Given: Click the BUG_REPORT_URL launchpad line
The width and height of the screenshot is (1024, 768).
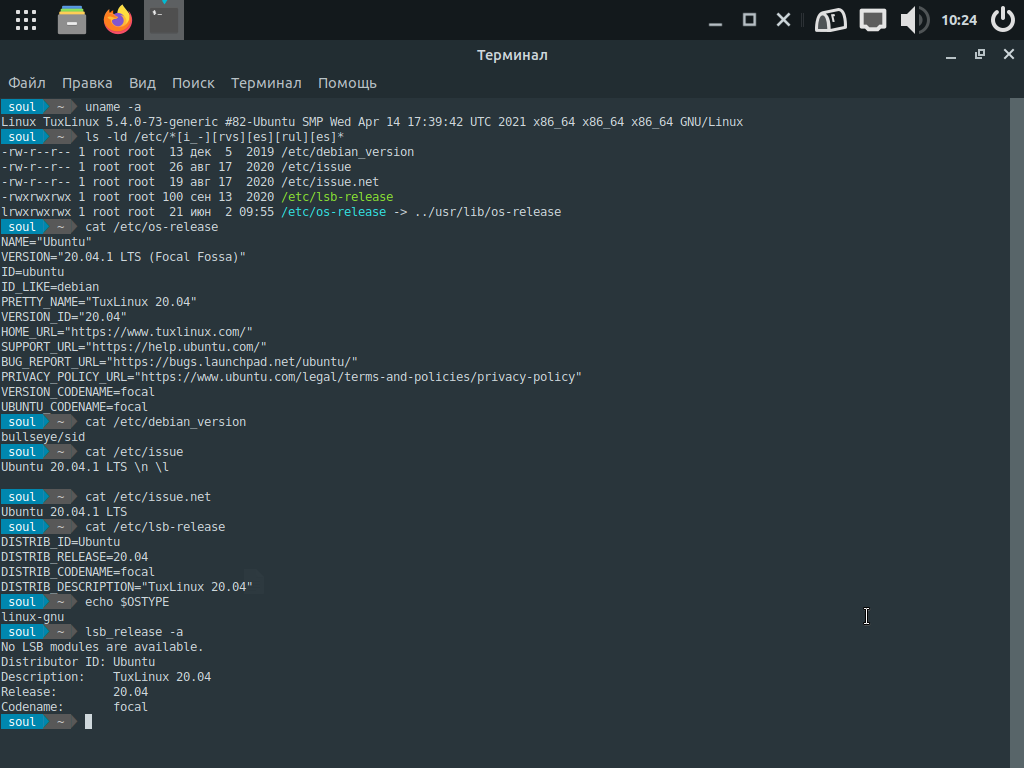Looking at the screenshot, I should coord(180,362).
